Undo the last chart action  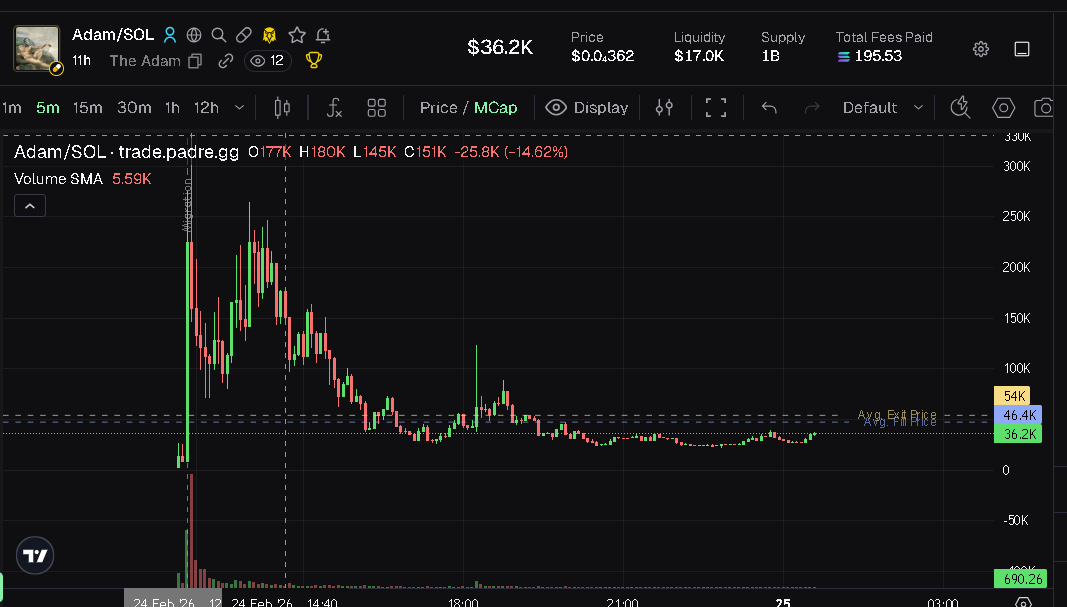click(769, 108)
